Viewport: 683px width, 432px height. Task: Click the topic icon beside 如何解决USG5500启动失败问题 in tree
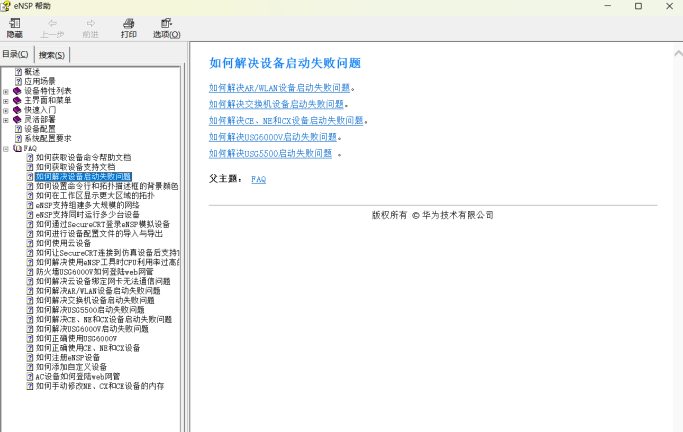[30, 310]
